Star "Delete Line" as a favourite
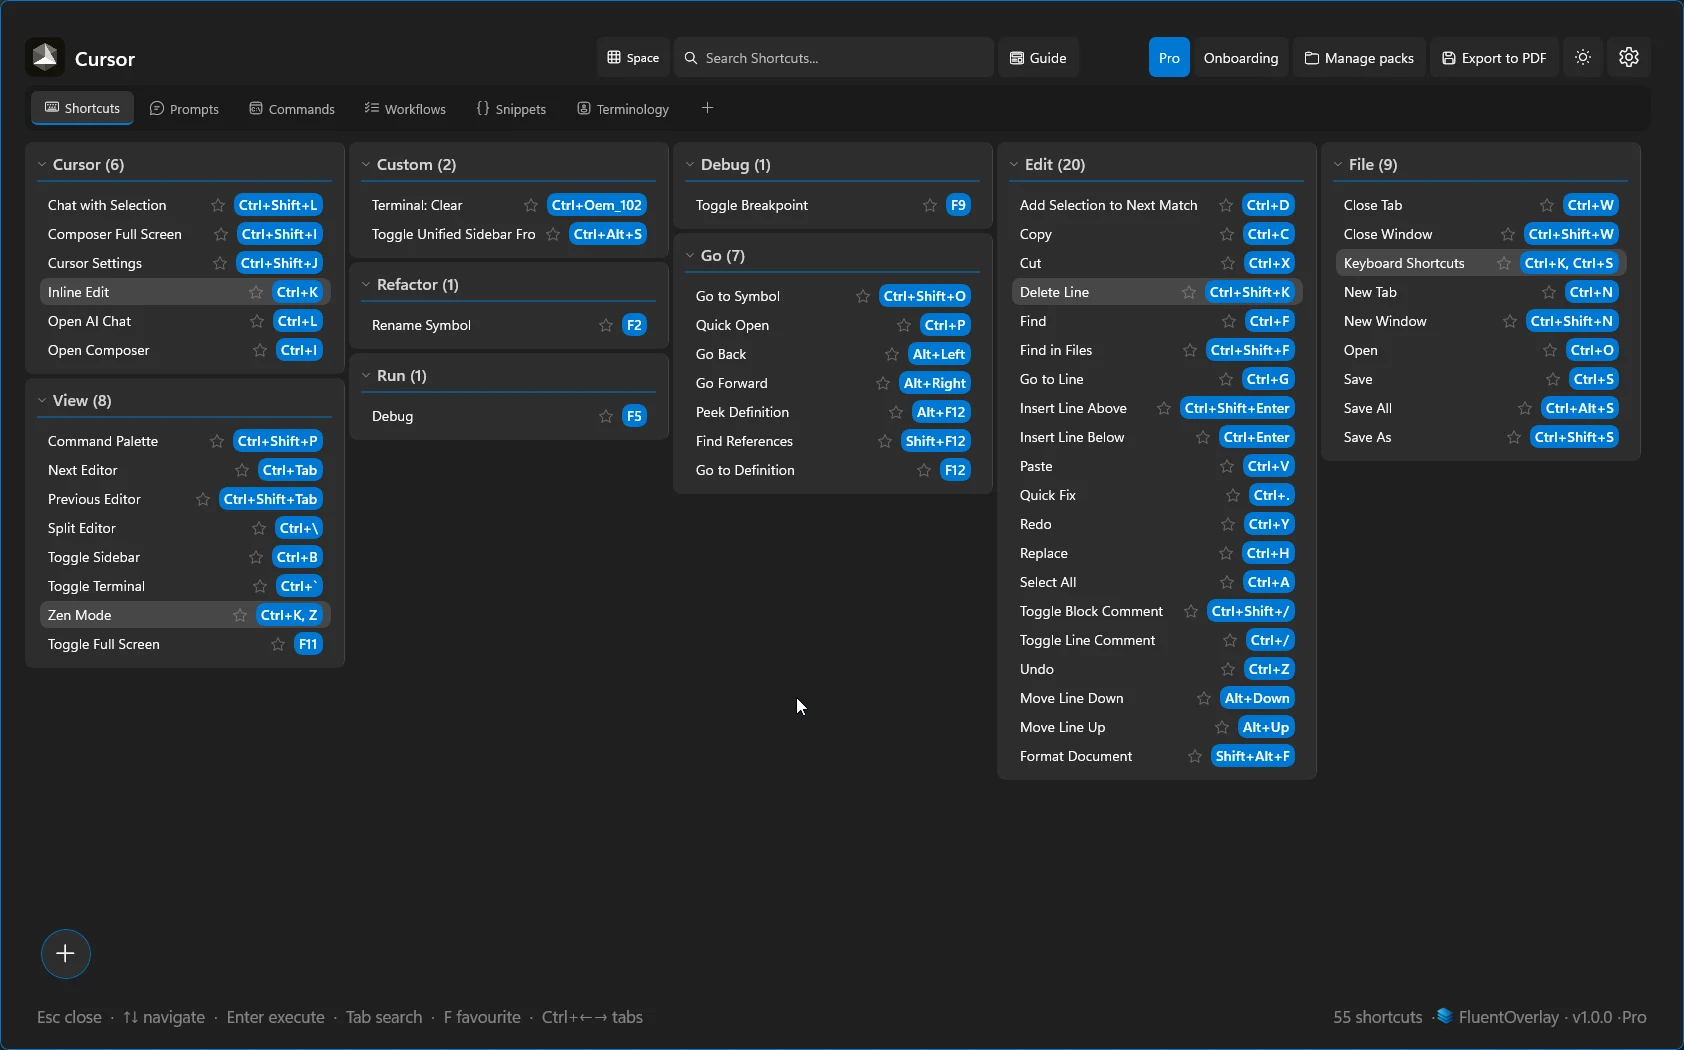This screenshot has height=1050, width=1684. (x=1188, y=292)
